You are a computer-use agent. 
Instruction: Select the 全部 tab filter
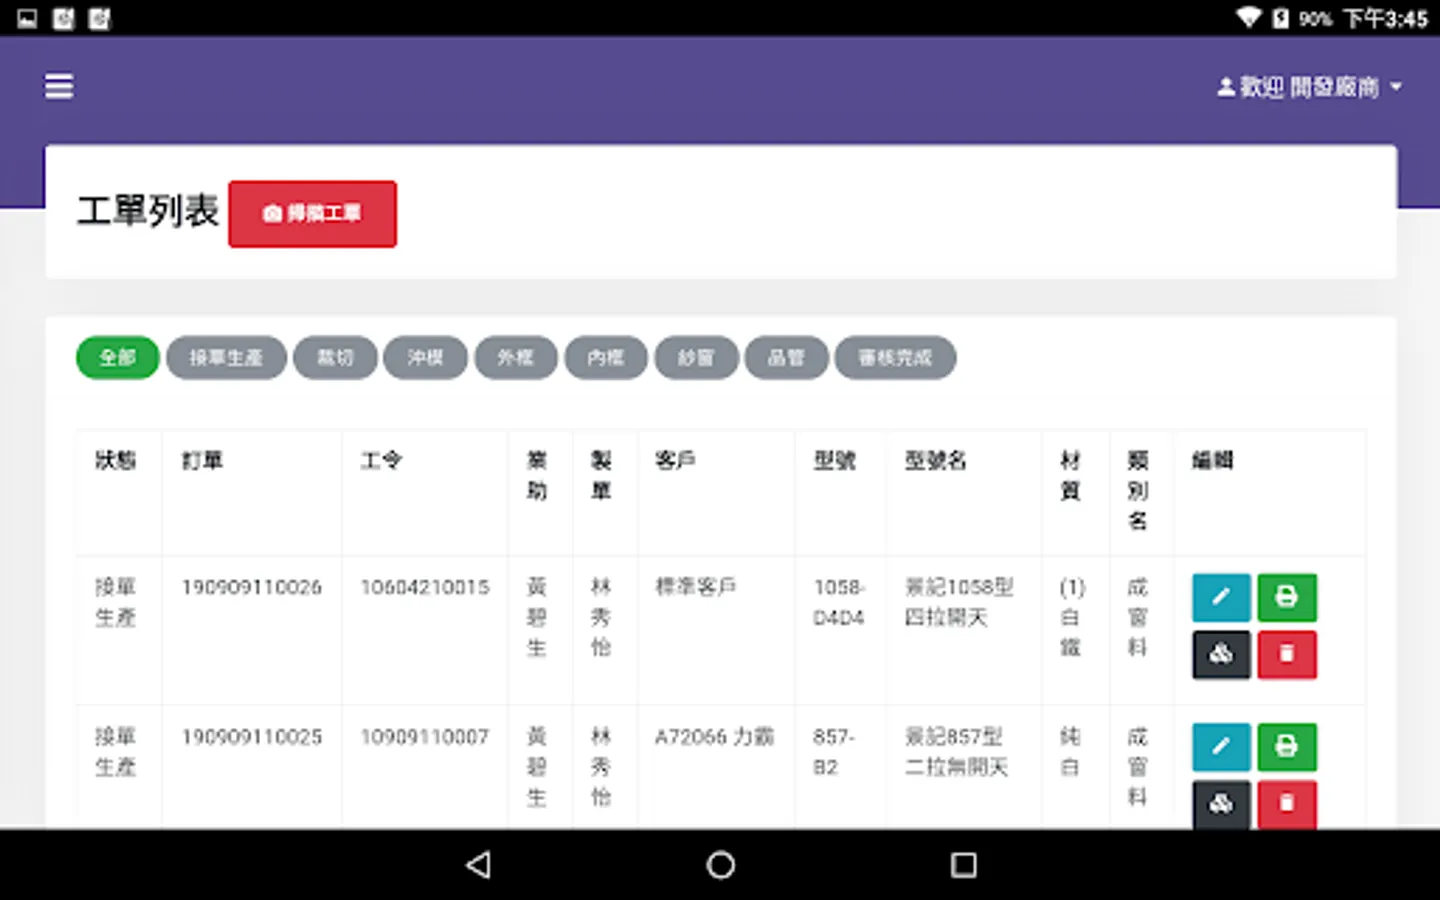point(117,357)
